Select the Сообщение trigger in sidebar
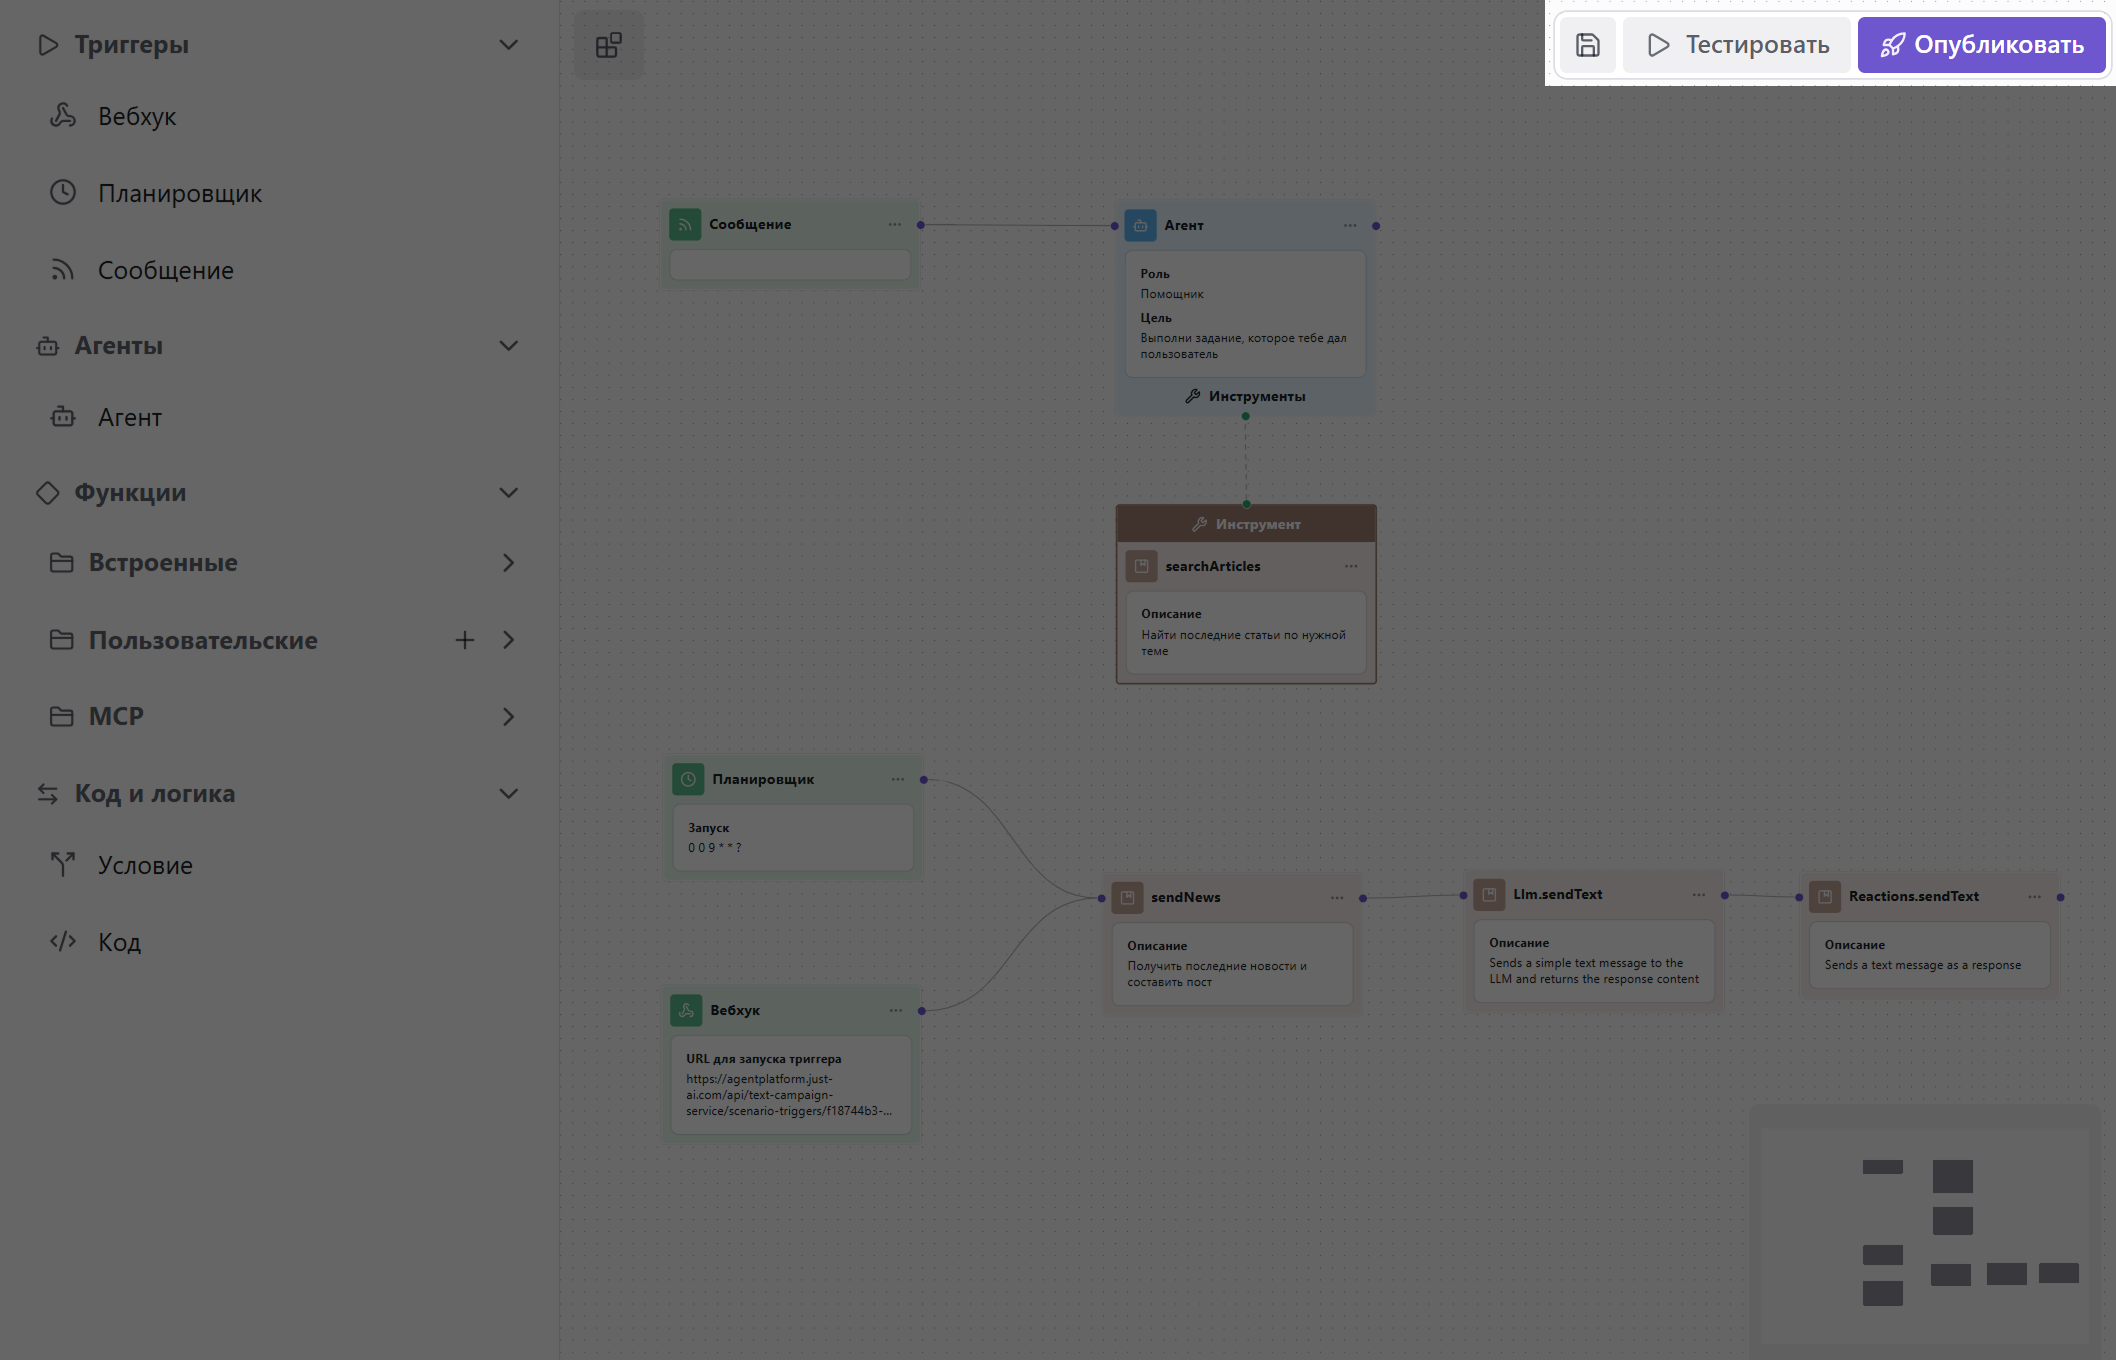Viewport: 2116px width, 1360px height. [x=165, y=270]
